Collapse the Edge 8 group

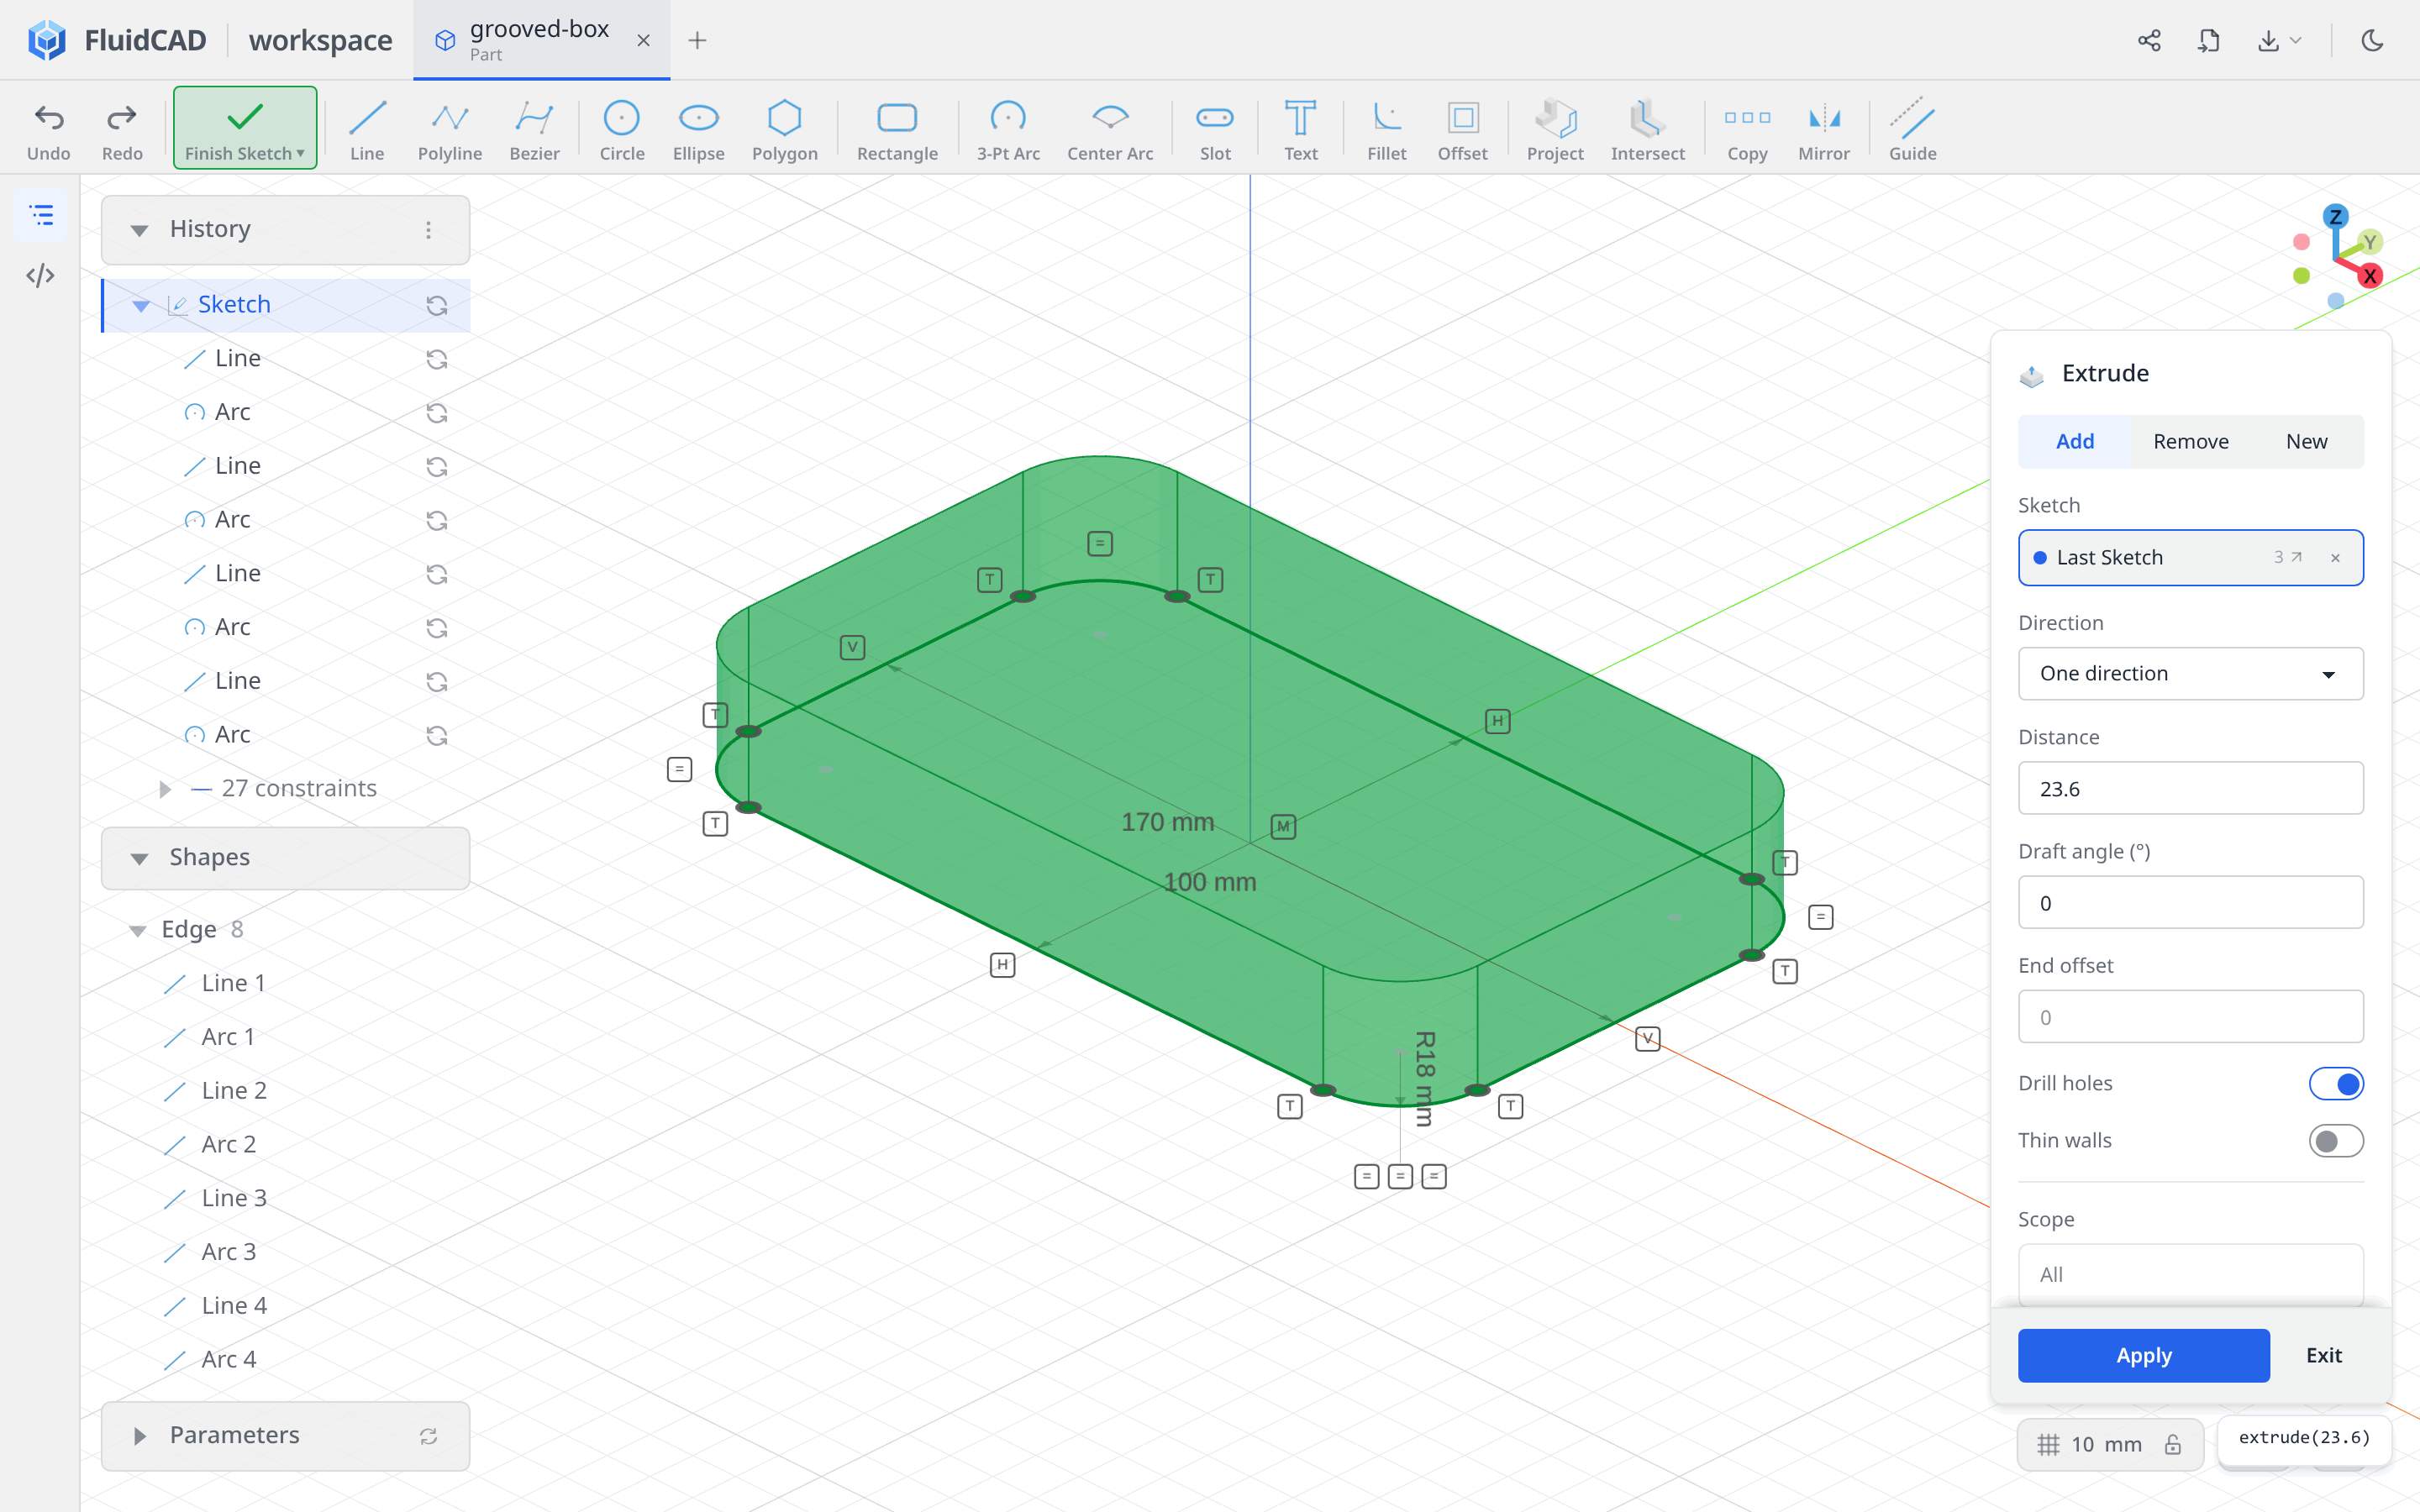click(138, 930)
